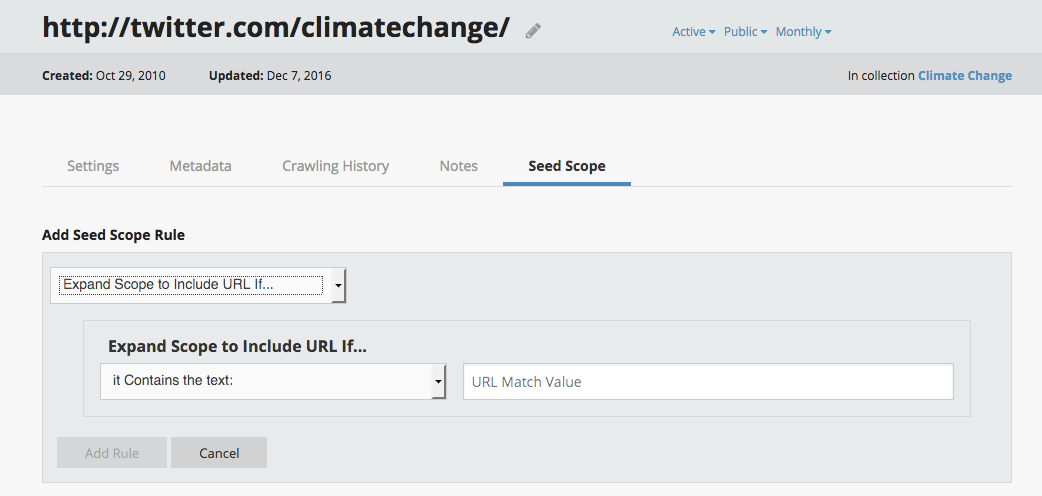This screenshot has height=496, width=1042.
Task: Open the 'it Contains the text:' dropdown
Action: coord(265,381)
